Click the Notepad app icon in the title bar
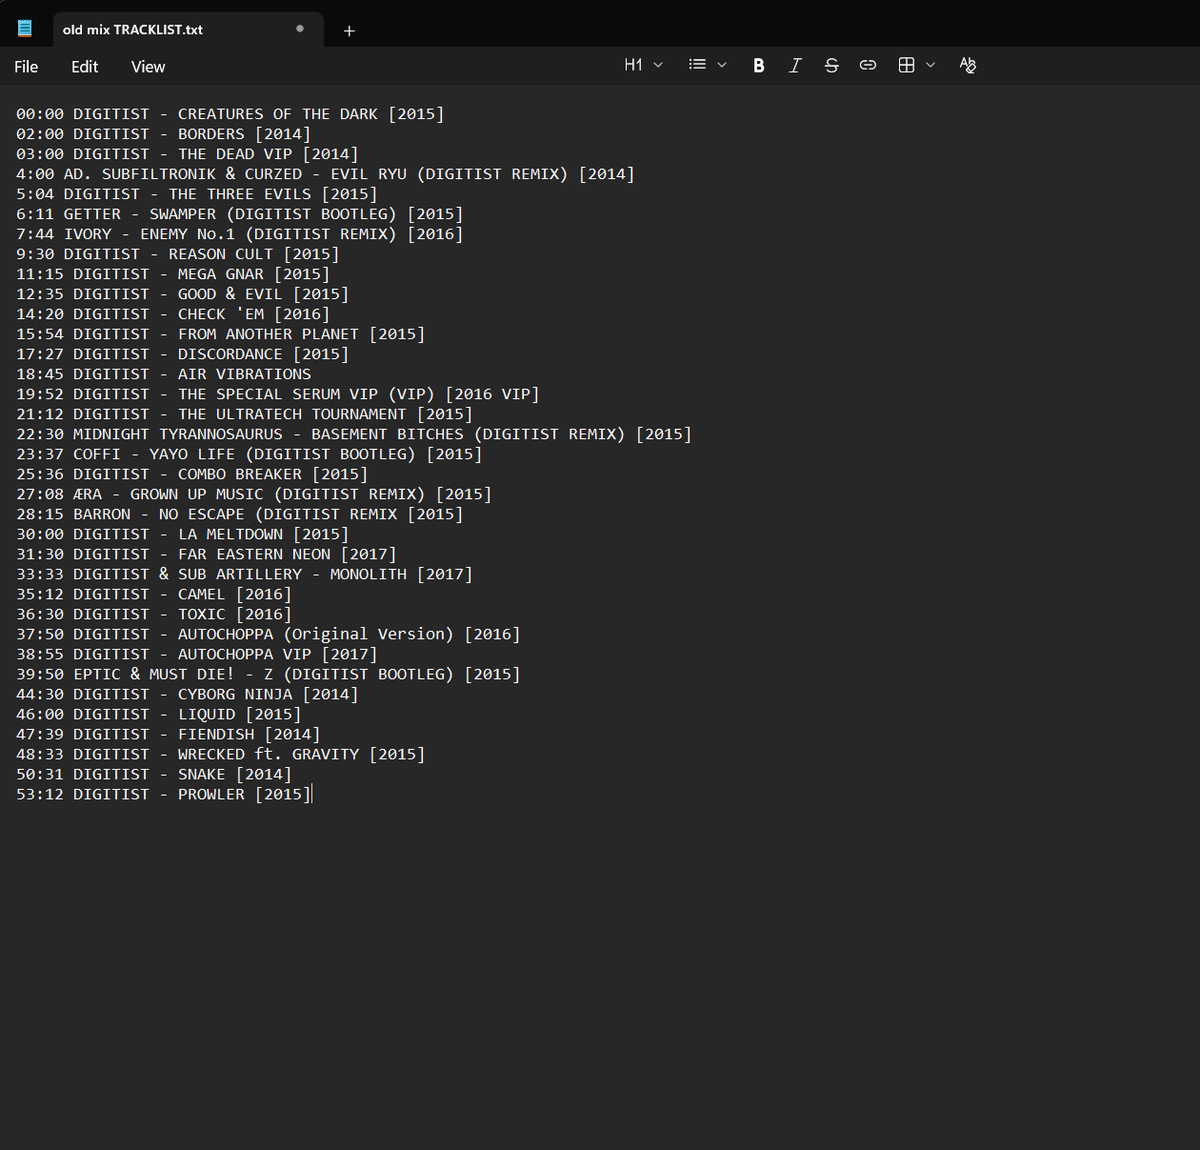 coord(25,28)
